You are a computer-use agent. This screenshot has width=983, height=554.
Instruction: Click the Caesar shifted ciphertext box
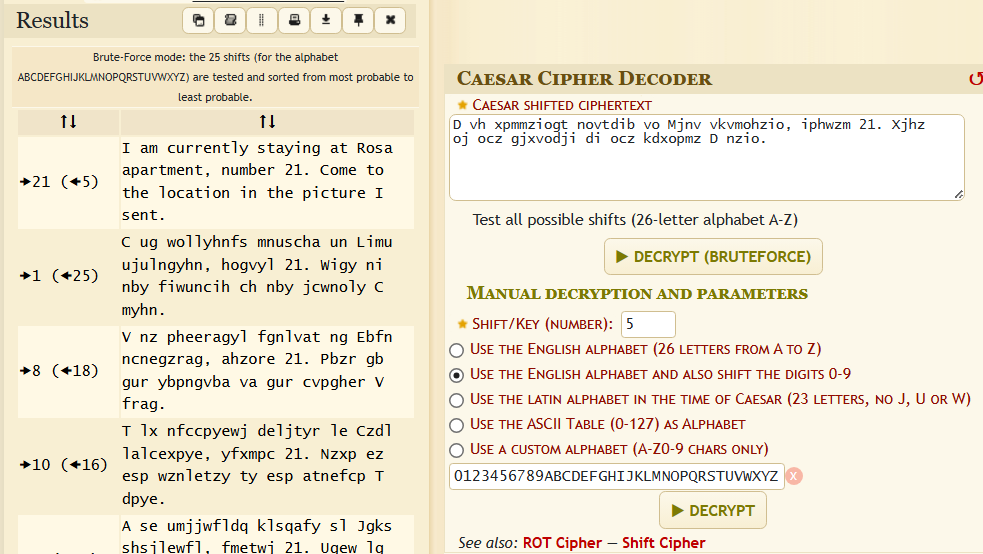tap(706, 157)
